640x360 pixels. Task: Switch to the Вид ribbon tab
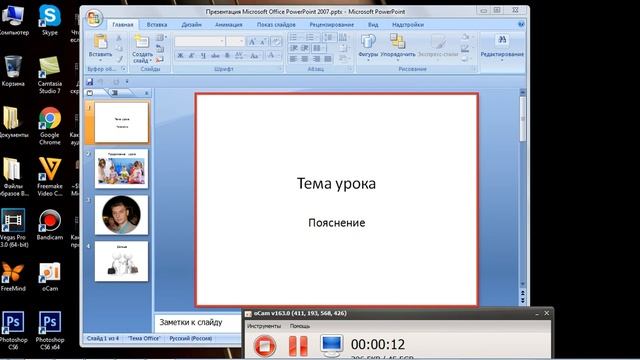[x=373, y=24]
